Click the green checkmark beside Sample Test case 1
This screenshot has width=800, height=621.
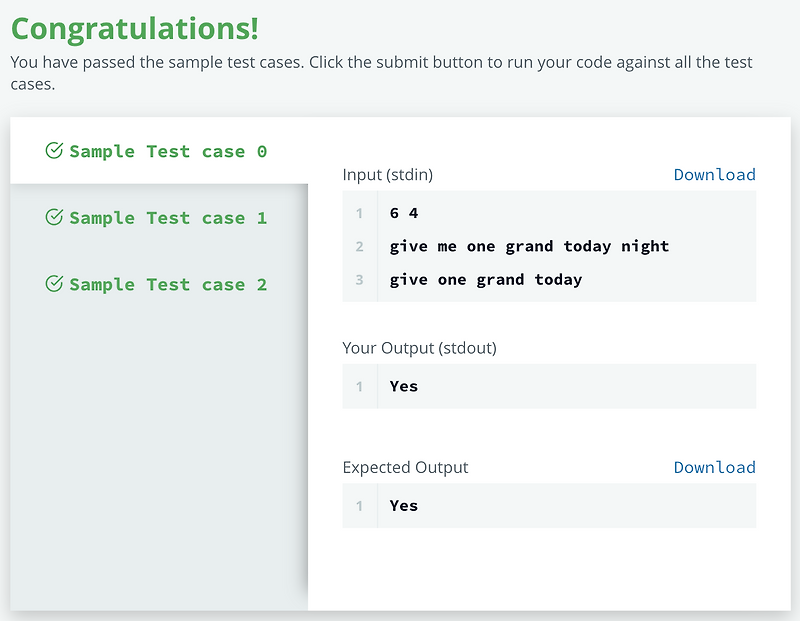(52, 218)
